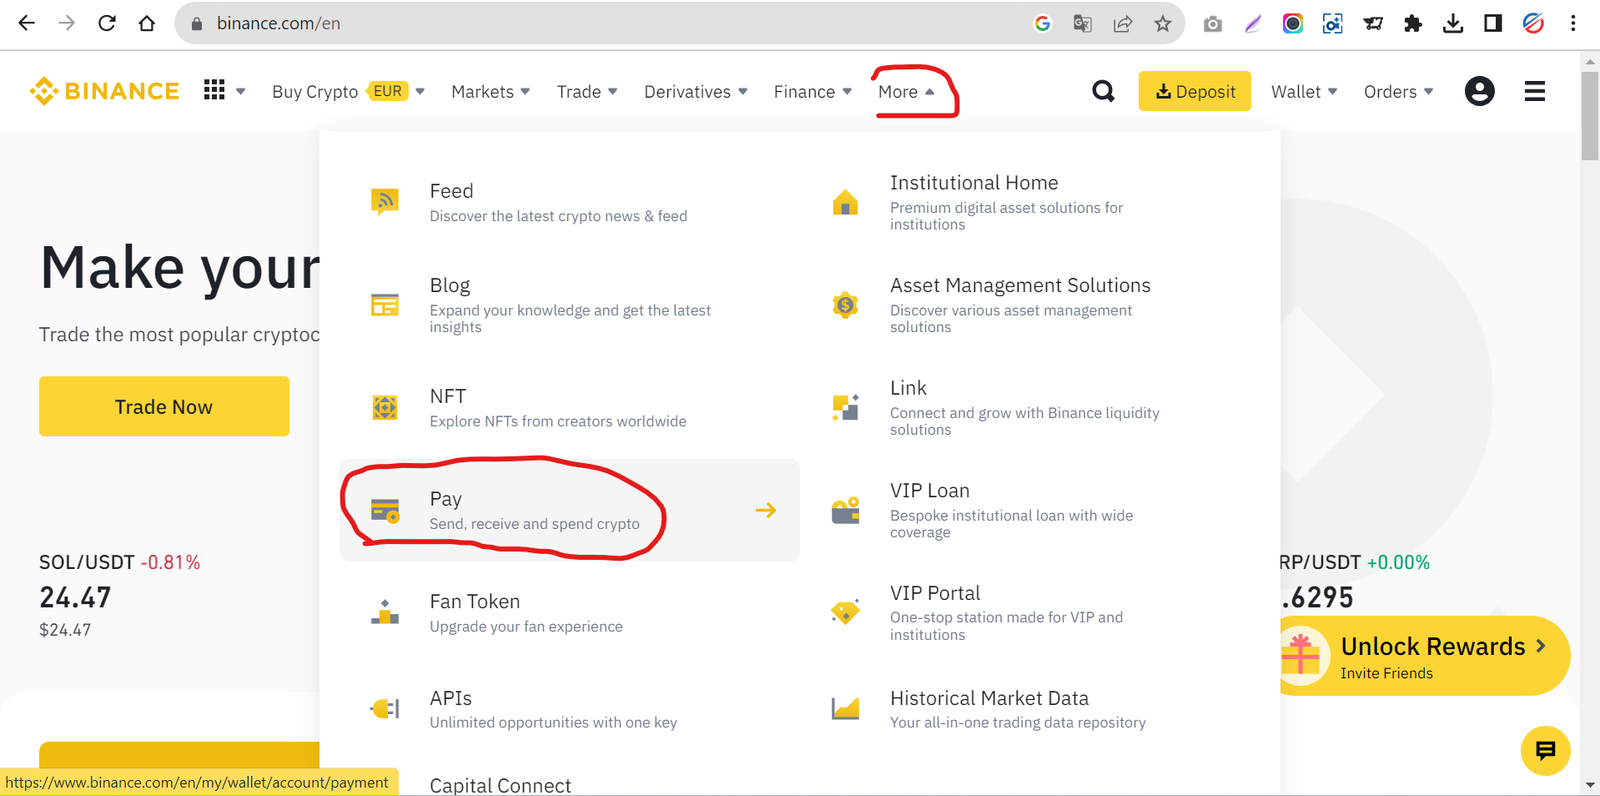This screenshot has height=796, width=1600.
Task: Click the scrollbar down arrow
Action: (x=1590, y=785)
